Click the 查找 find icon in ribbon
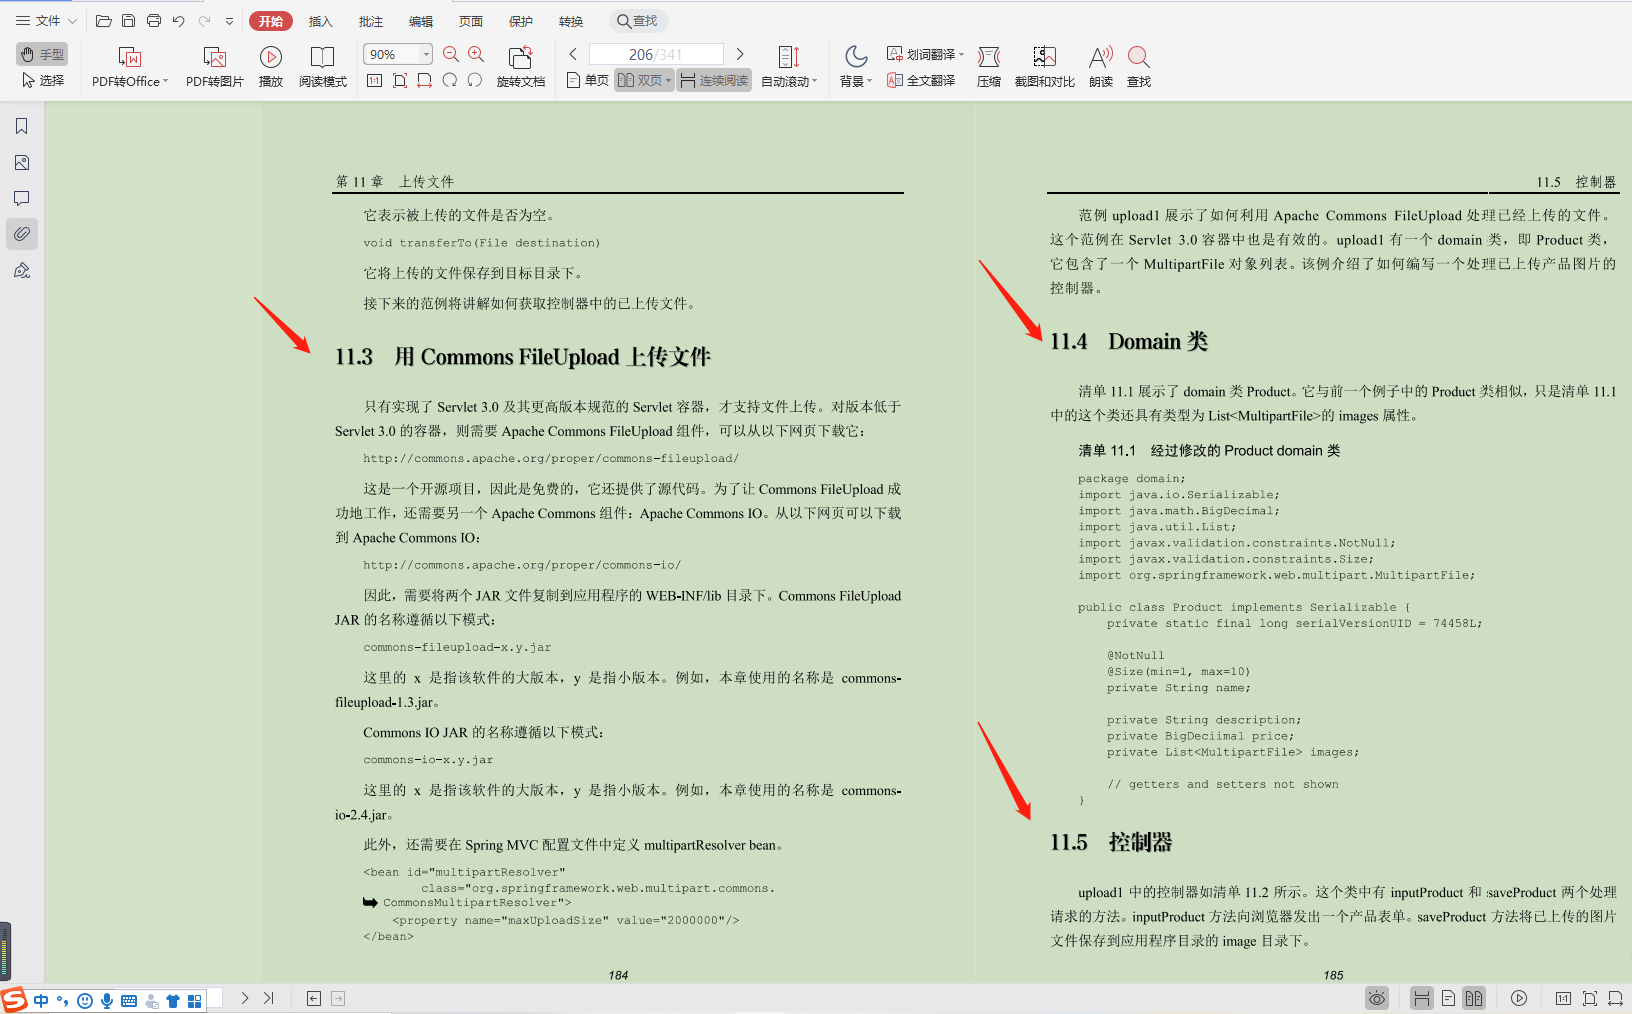This screenshot has height=1014, width=1632. pyautogui.click(x=1139, y=67)
